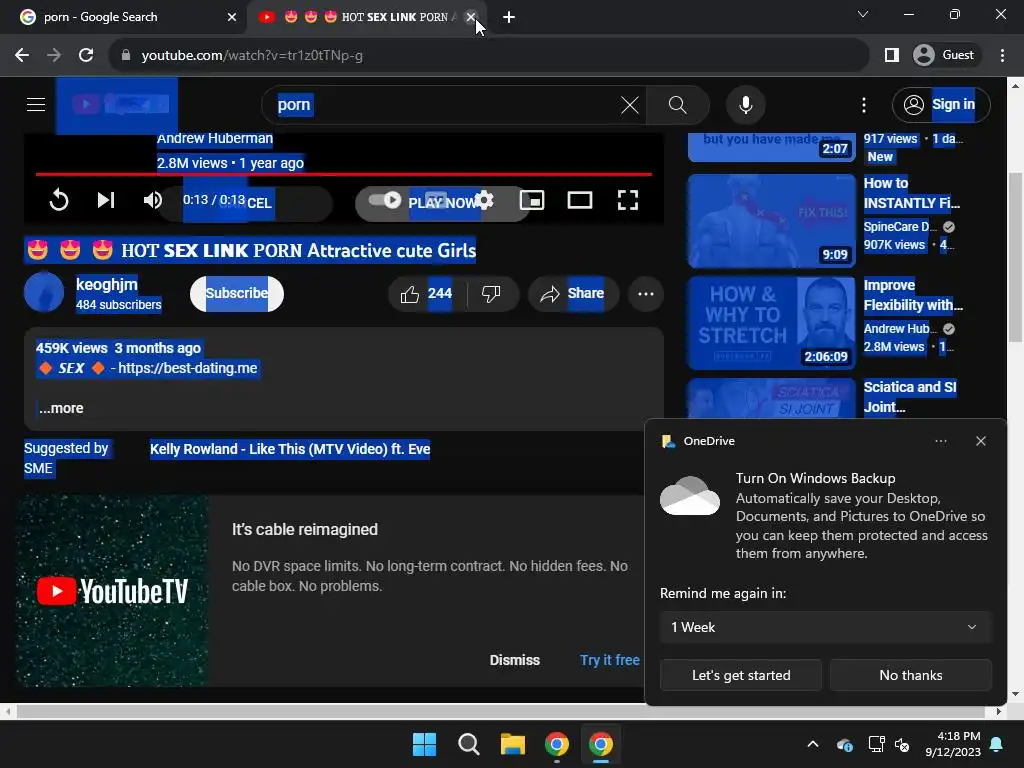Screen dimensions: 1024x768
Task: Open a new browser tab
Action: click(509, 17)
